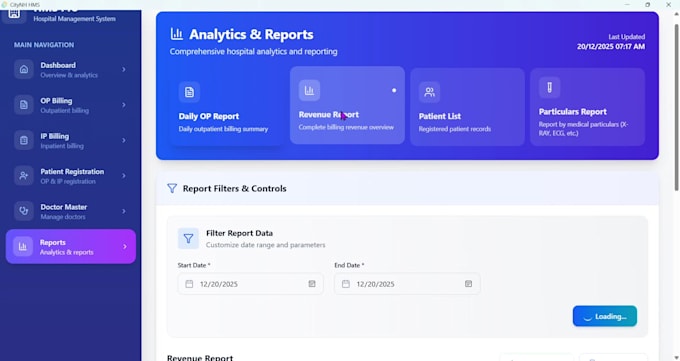
Task: Select the Particulars Report card
Action: coord(588,107)
